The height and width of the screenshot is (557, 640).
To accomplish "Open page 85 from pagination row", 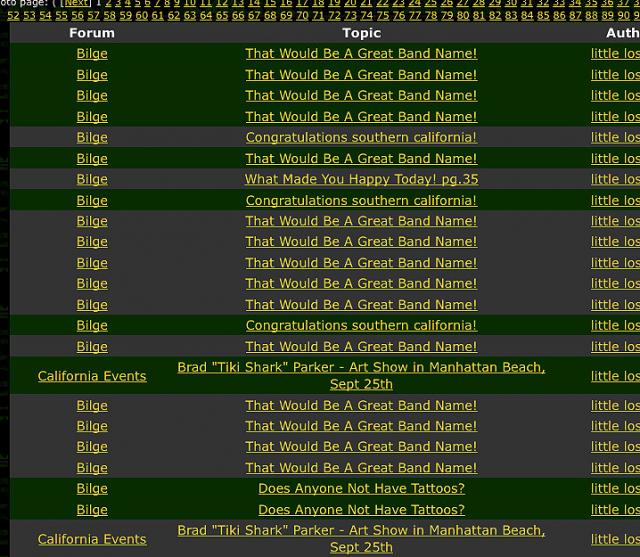I will tap(543, 15).
